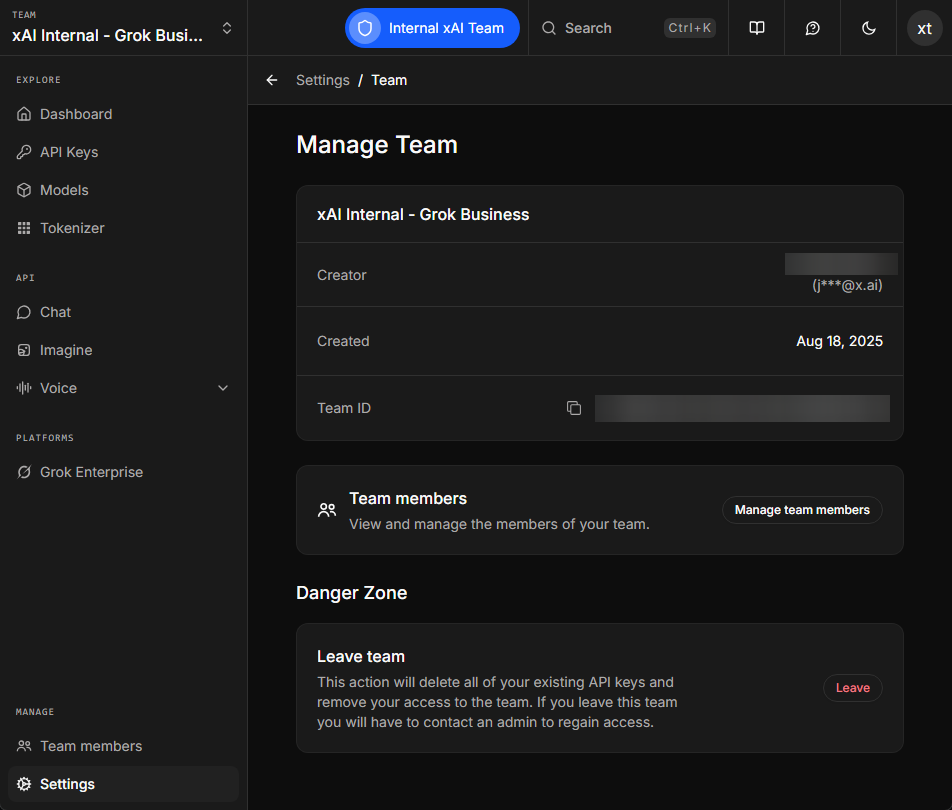
Task: Click the Team ID label
Action: 344,408
